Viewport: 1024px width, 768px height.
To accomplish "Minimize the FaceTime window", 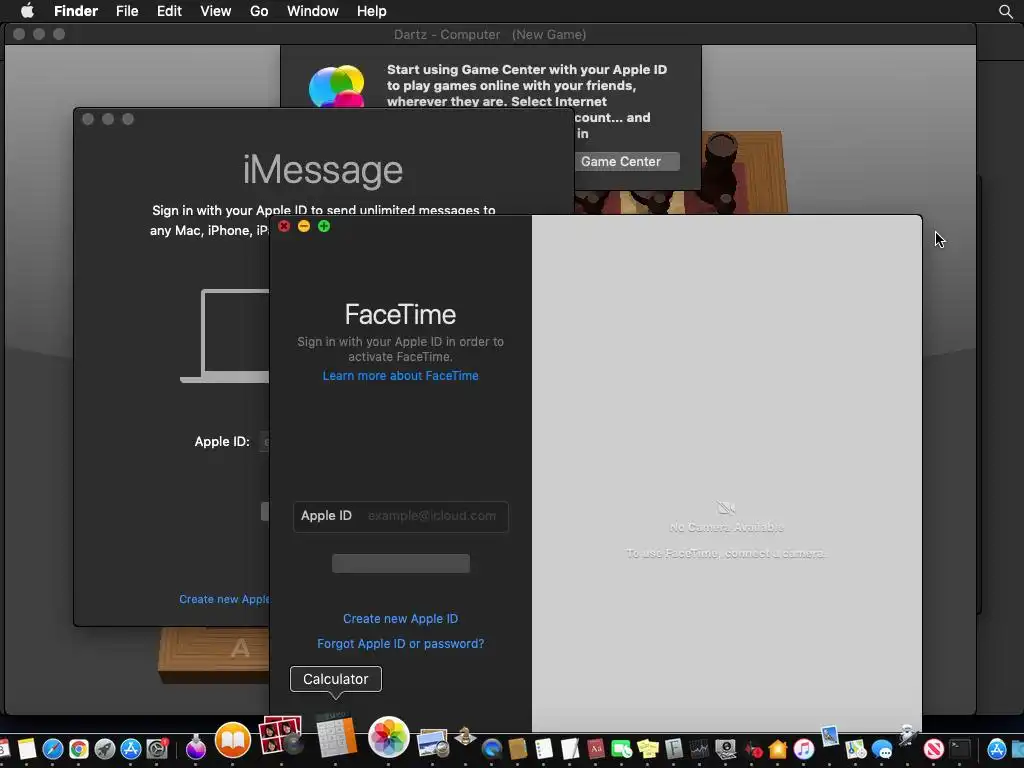I will pos(304,226).
